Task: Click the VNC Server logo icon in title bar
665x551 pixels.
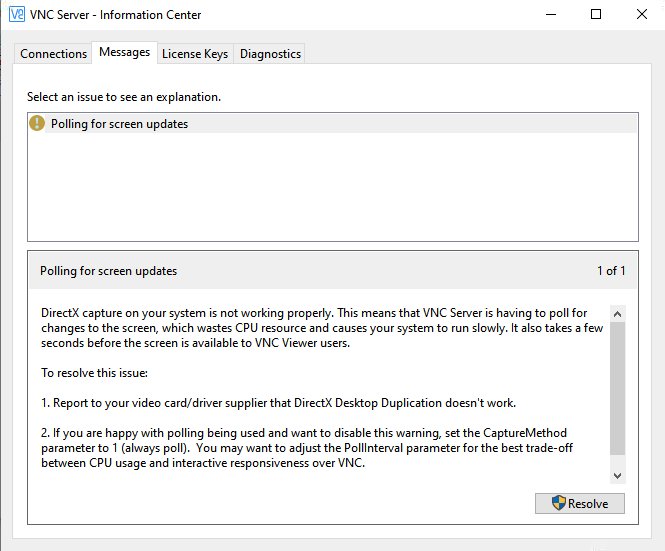Action: coord(17,14)
